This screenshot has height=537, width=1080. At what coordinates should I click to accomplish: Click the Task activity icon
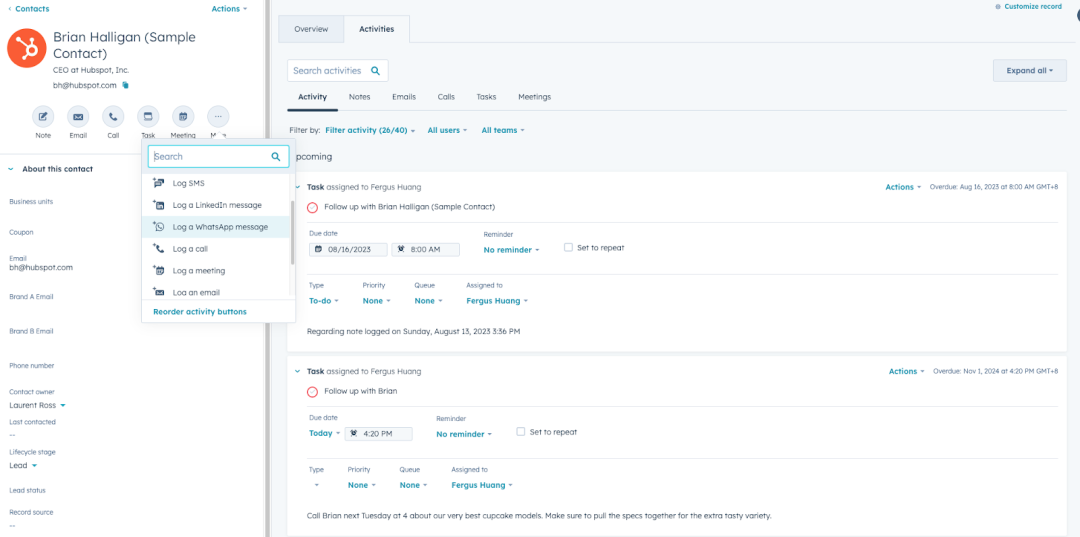pyautogui.click(x=148, y=116)
